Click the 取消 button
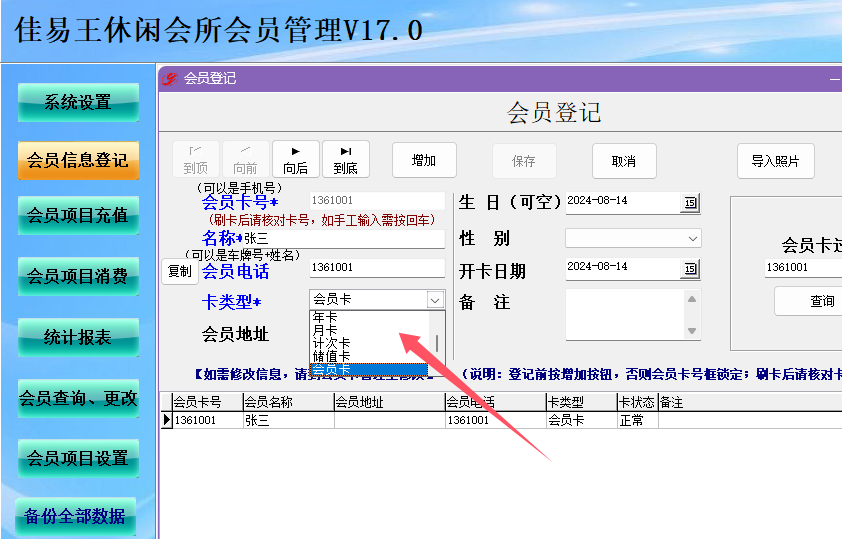842x539 pixels. coord(624,161)
